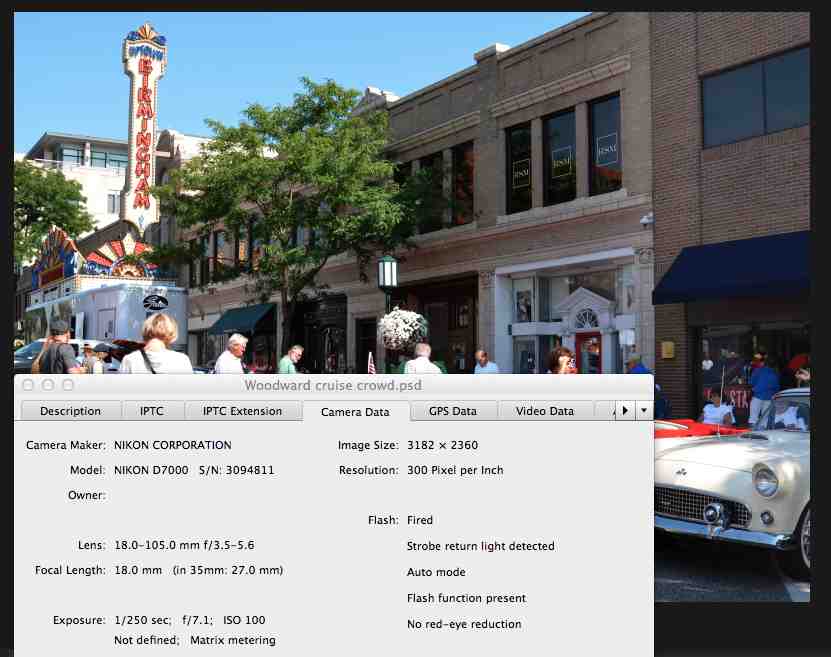Click the zoom button of the dialog
Screen dimensions: 831x657
click(x=67, y=385)
